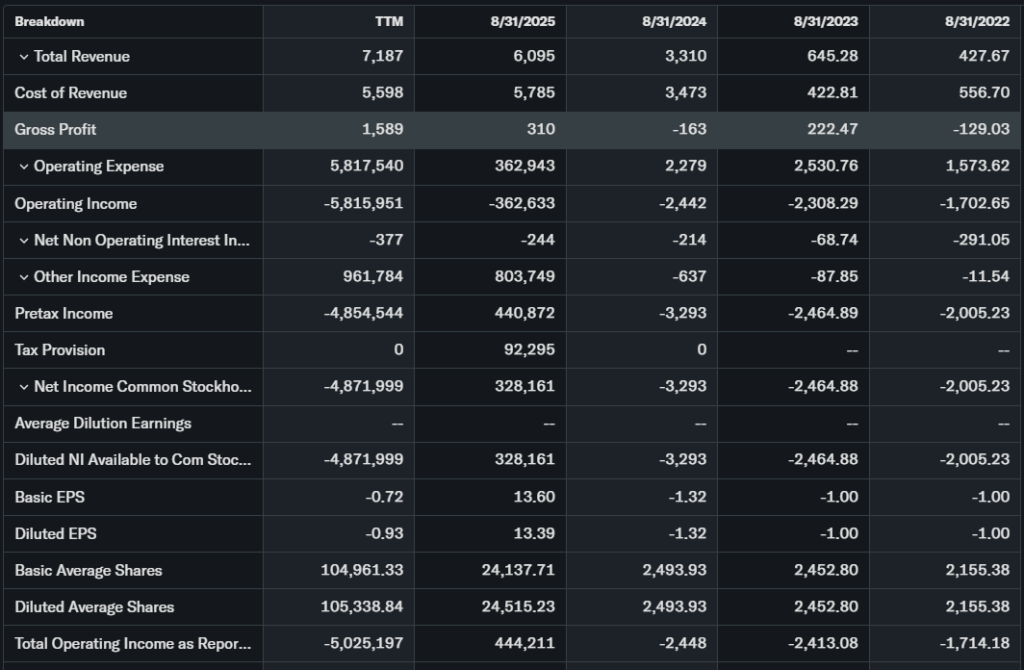Screen dimensions: 1024x670
Task: Expand Net Income Common Stockholders chevron
Action: pos(24,387)
